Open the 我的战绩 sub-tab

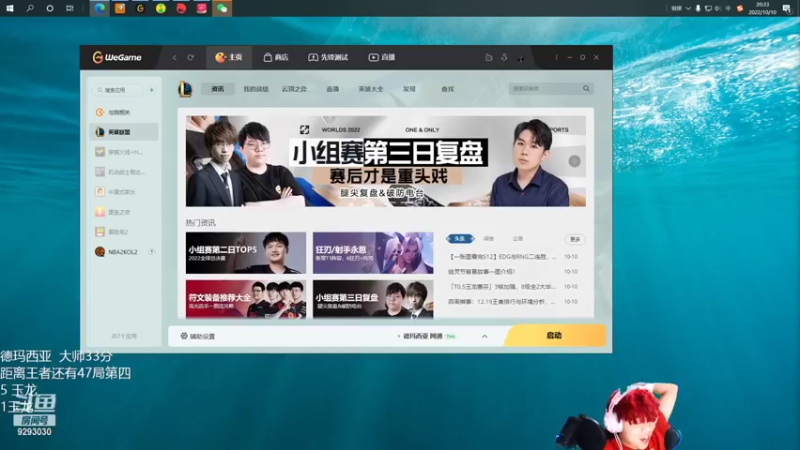[256, 89]
